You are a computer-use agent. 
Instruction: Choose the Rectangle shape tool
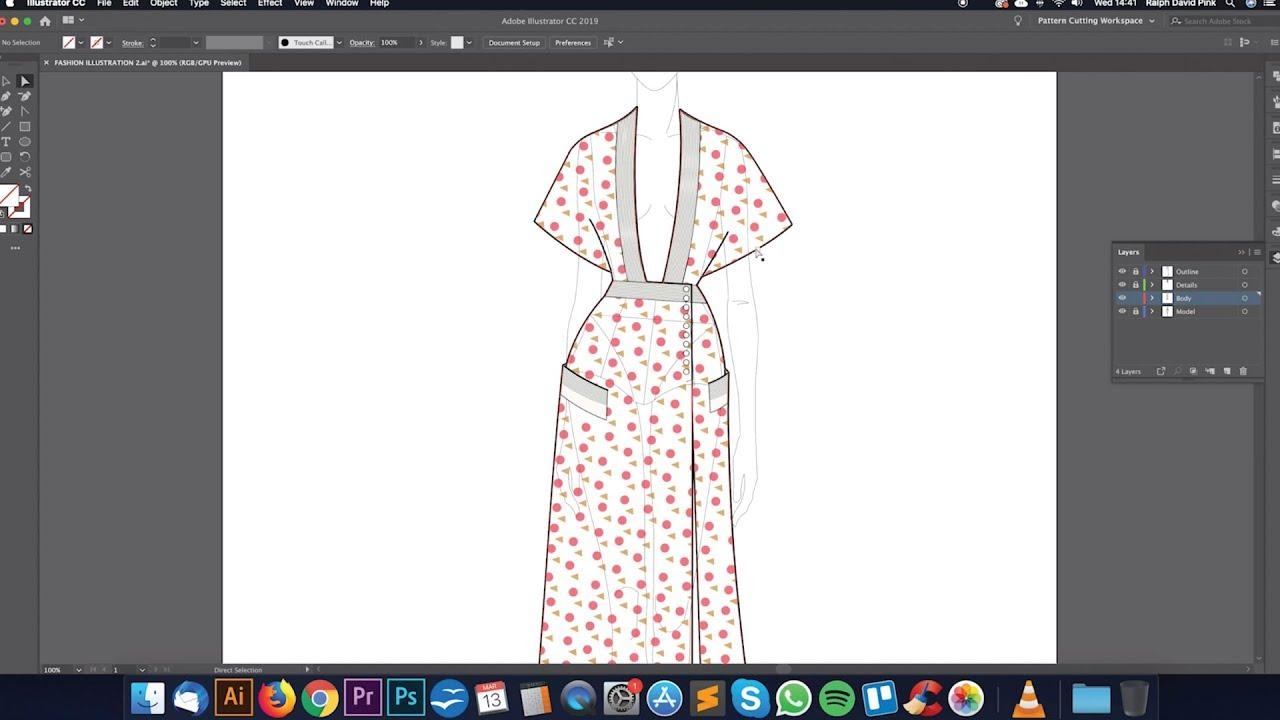24,125
